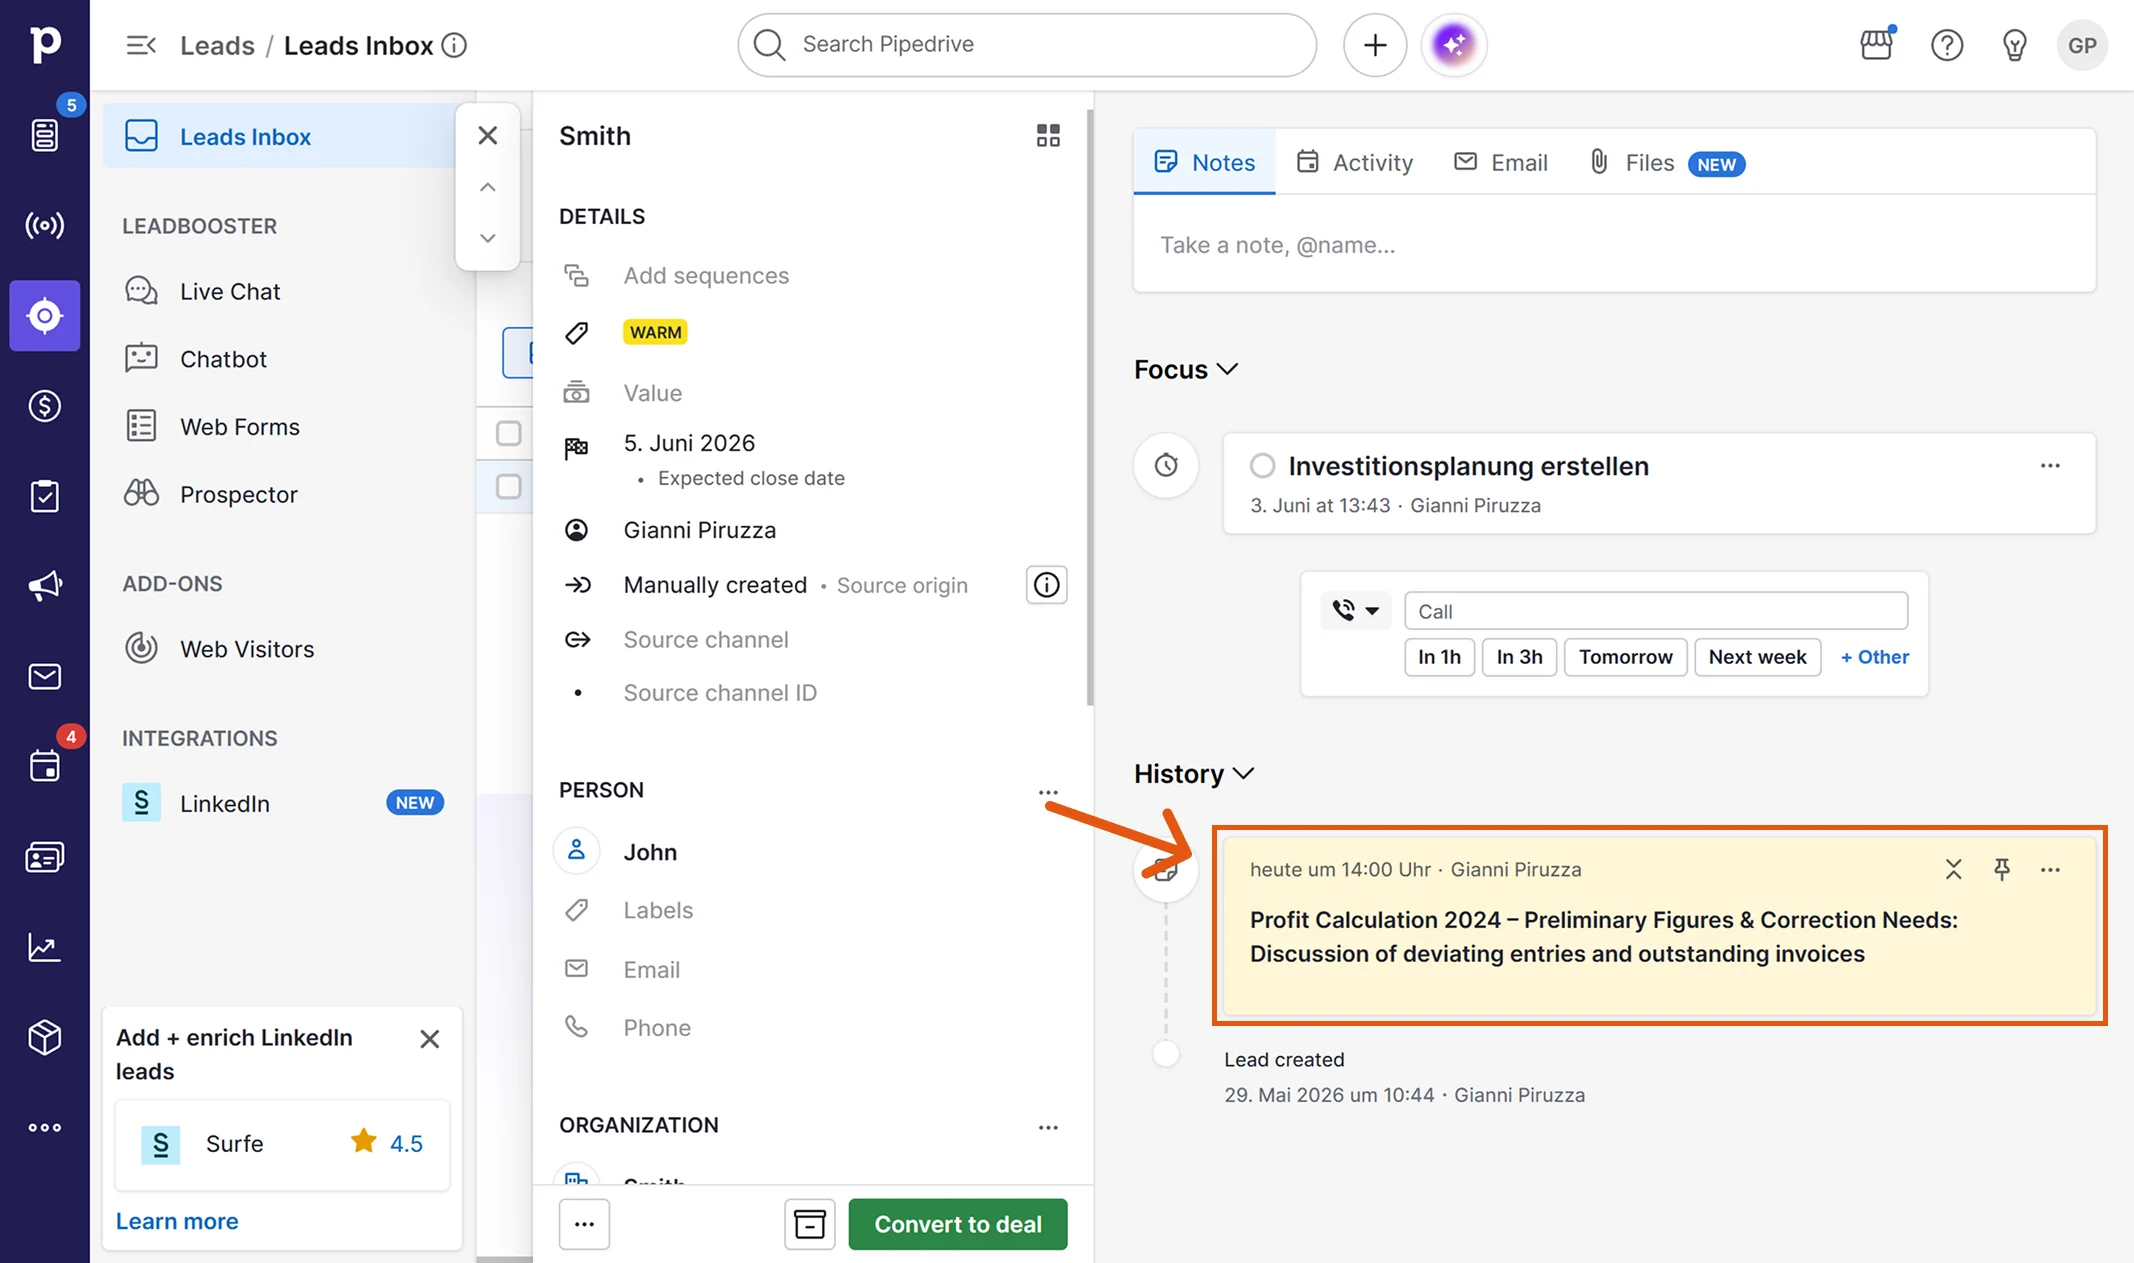Go to next lead with down chevron

point(487,238)
